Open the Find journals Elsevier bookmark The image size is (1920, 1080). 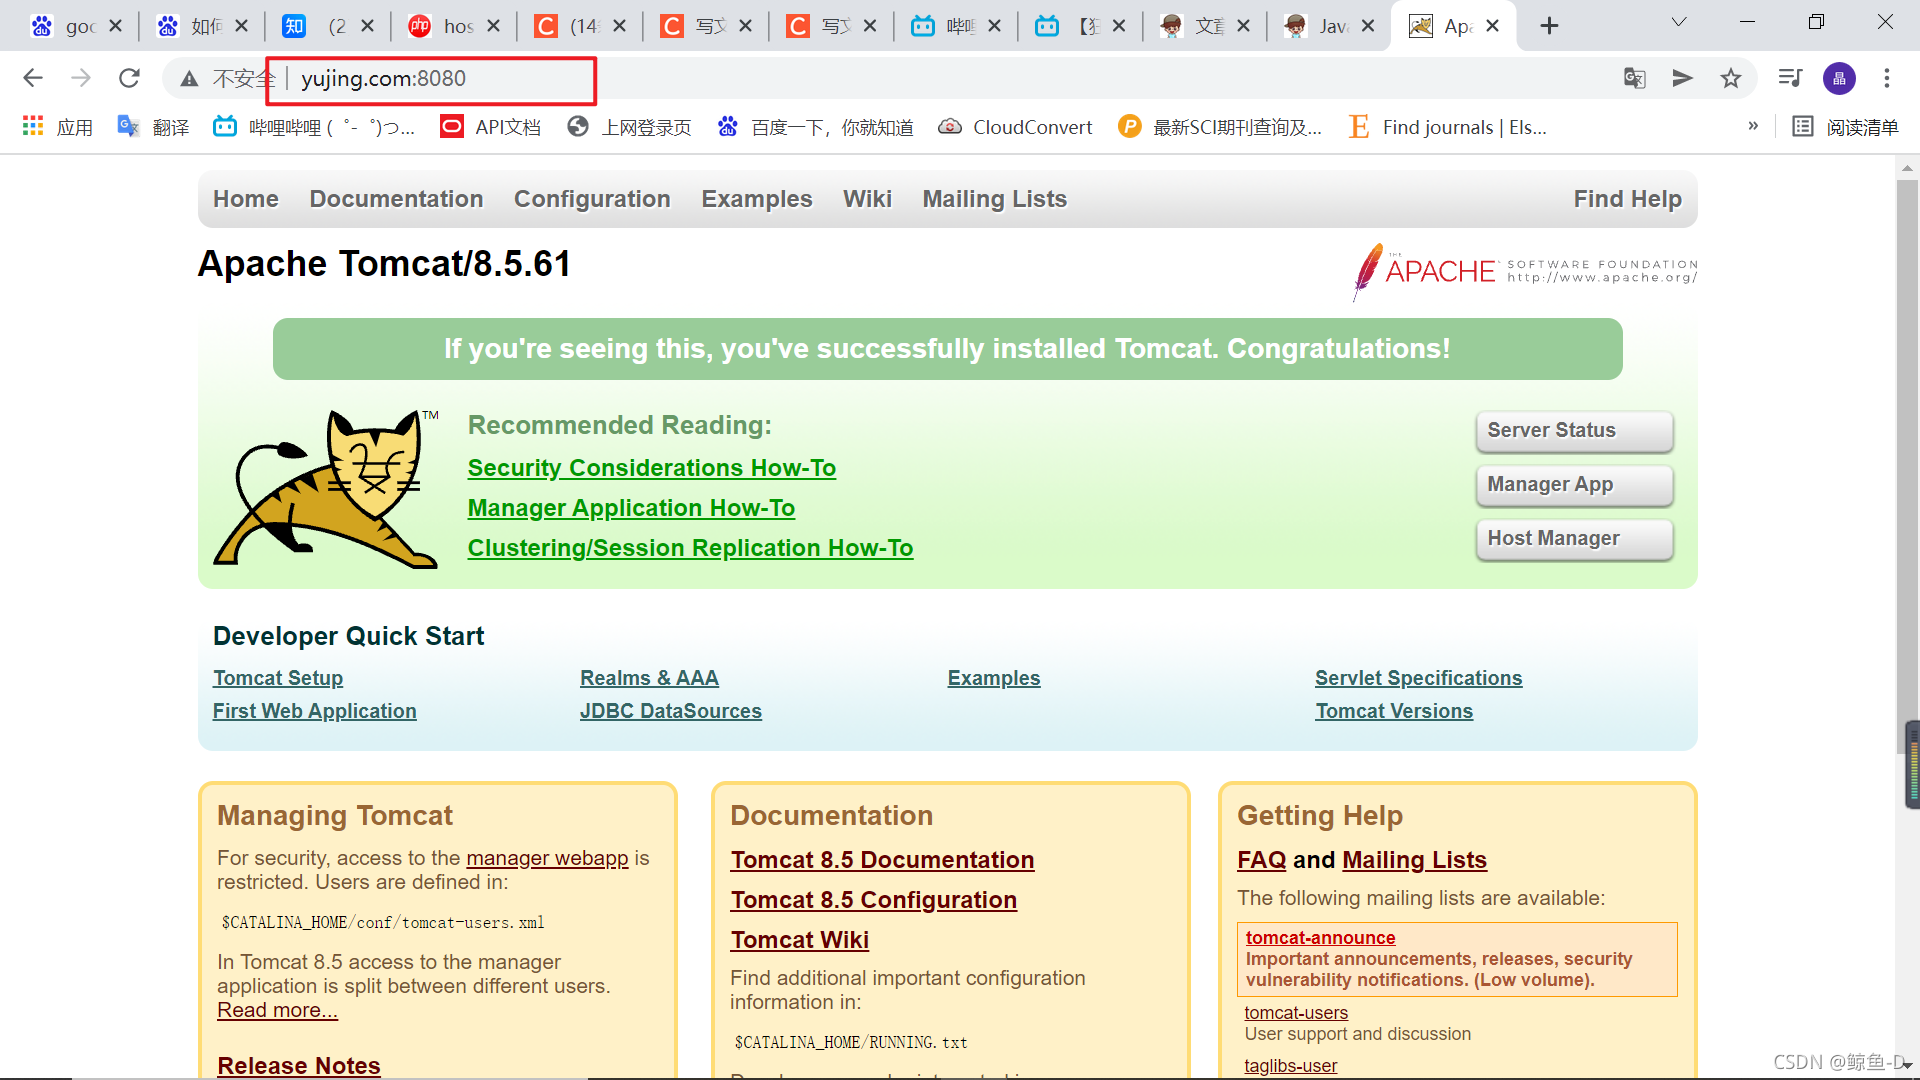pos(1447,127)
